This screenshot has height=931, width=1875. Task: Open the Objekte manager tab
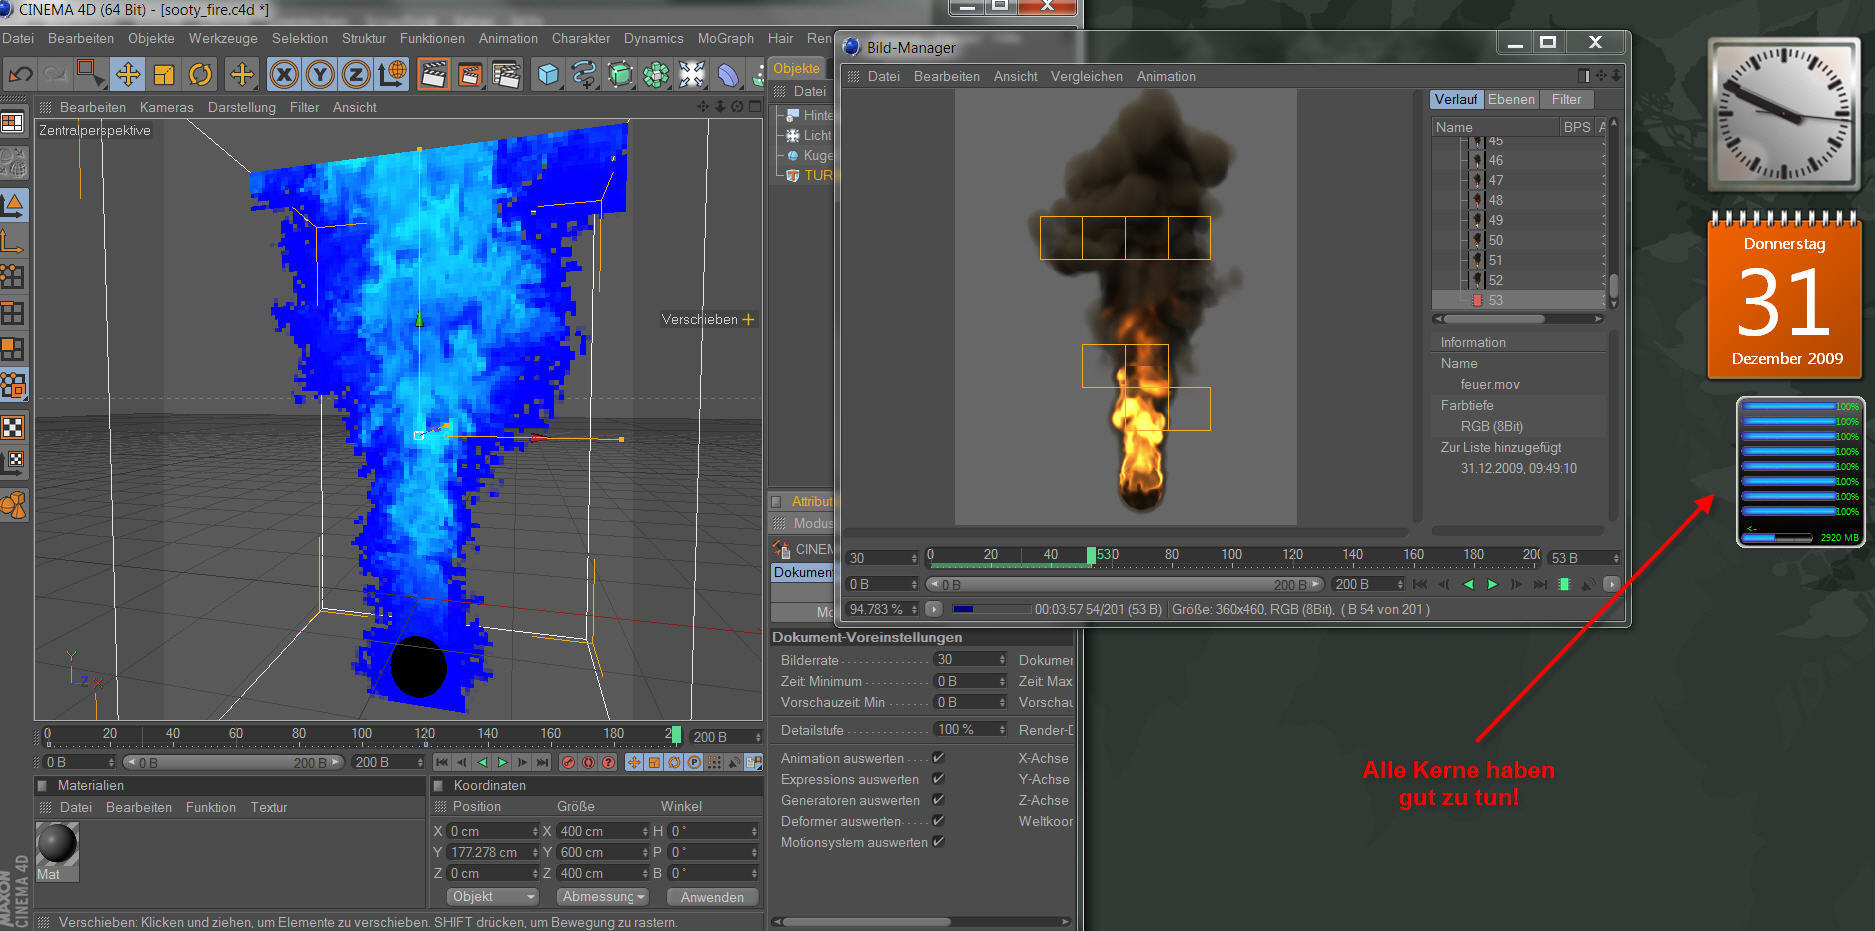click(x=797, y=69)
